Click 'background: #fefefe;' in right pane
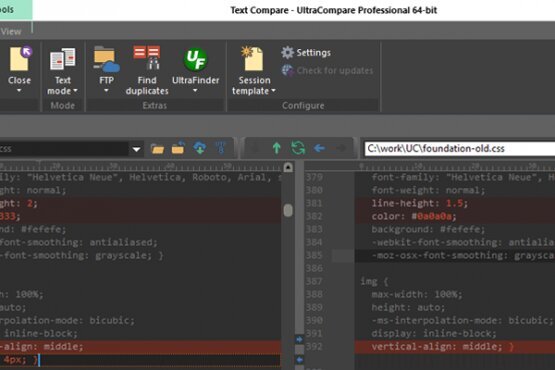The width and height of the screenshot is (555, 370). [428, 229]
